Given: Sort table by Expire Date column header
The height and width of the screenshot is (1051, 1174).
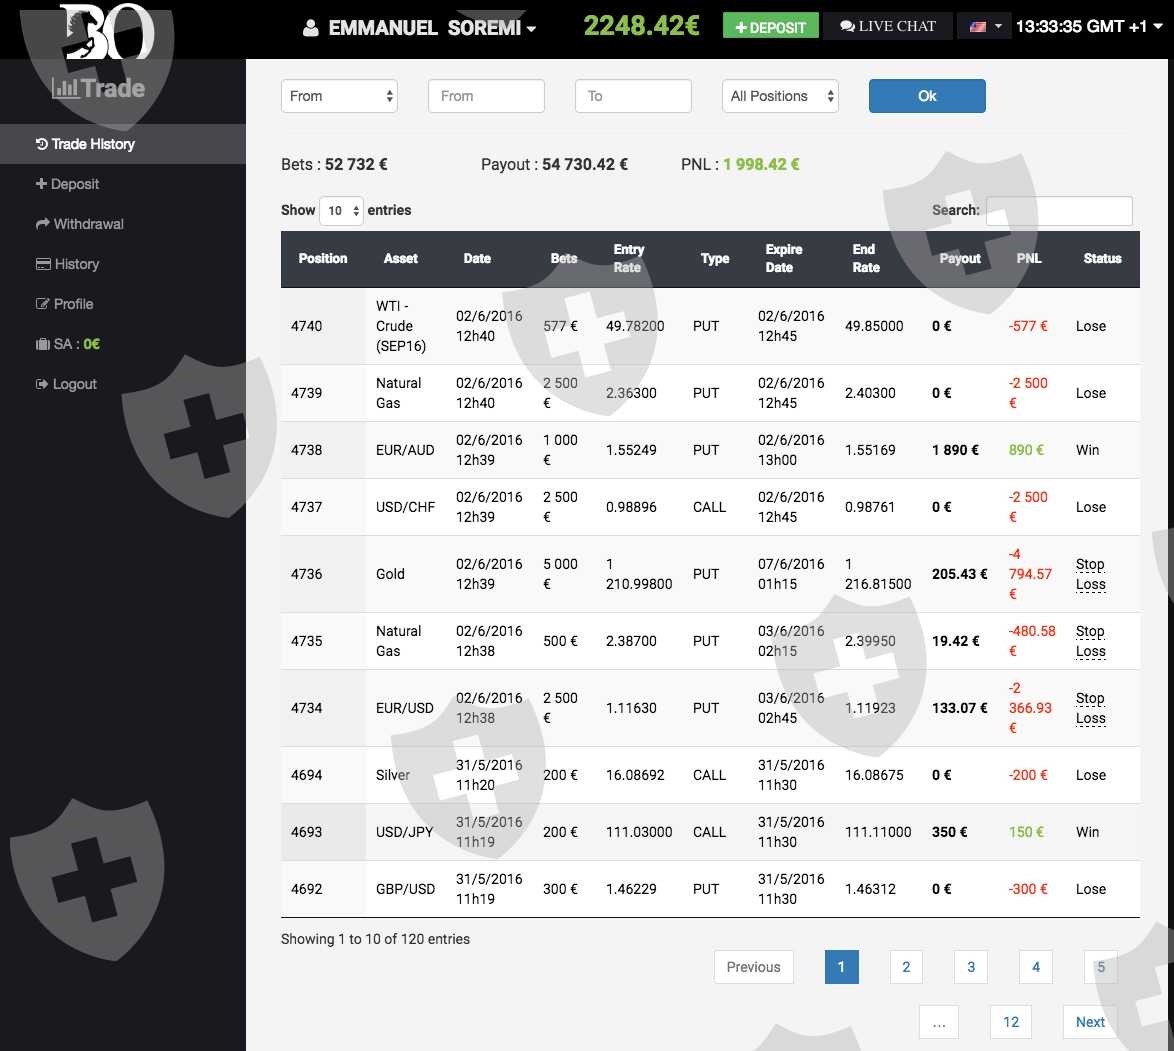Looking at the screenshot, I should [x=783, y=258].
